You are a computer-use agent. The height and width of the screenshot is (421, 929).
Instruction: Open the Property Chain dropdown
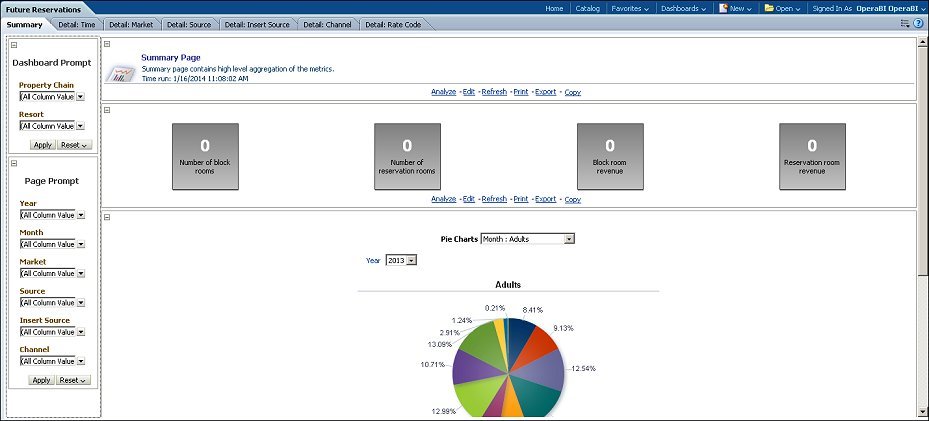coord(80,97)
